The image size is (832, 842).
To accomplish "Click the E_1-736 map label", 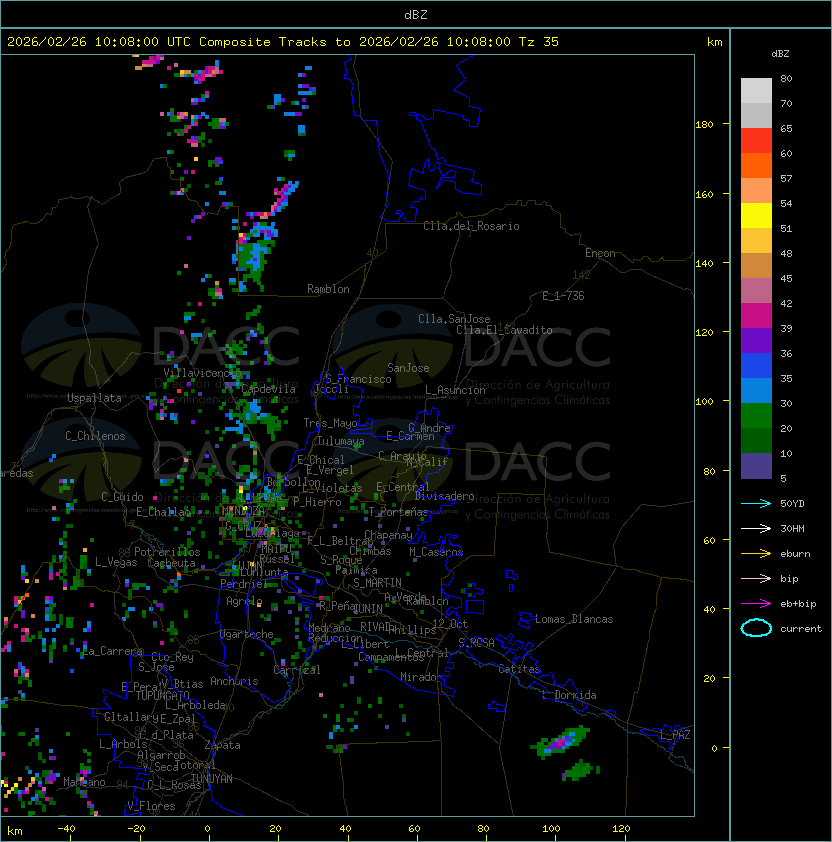I will pos(563,296).
